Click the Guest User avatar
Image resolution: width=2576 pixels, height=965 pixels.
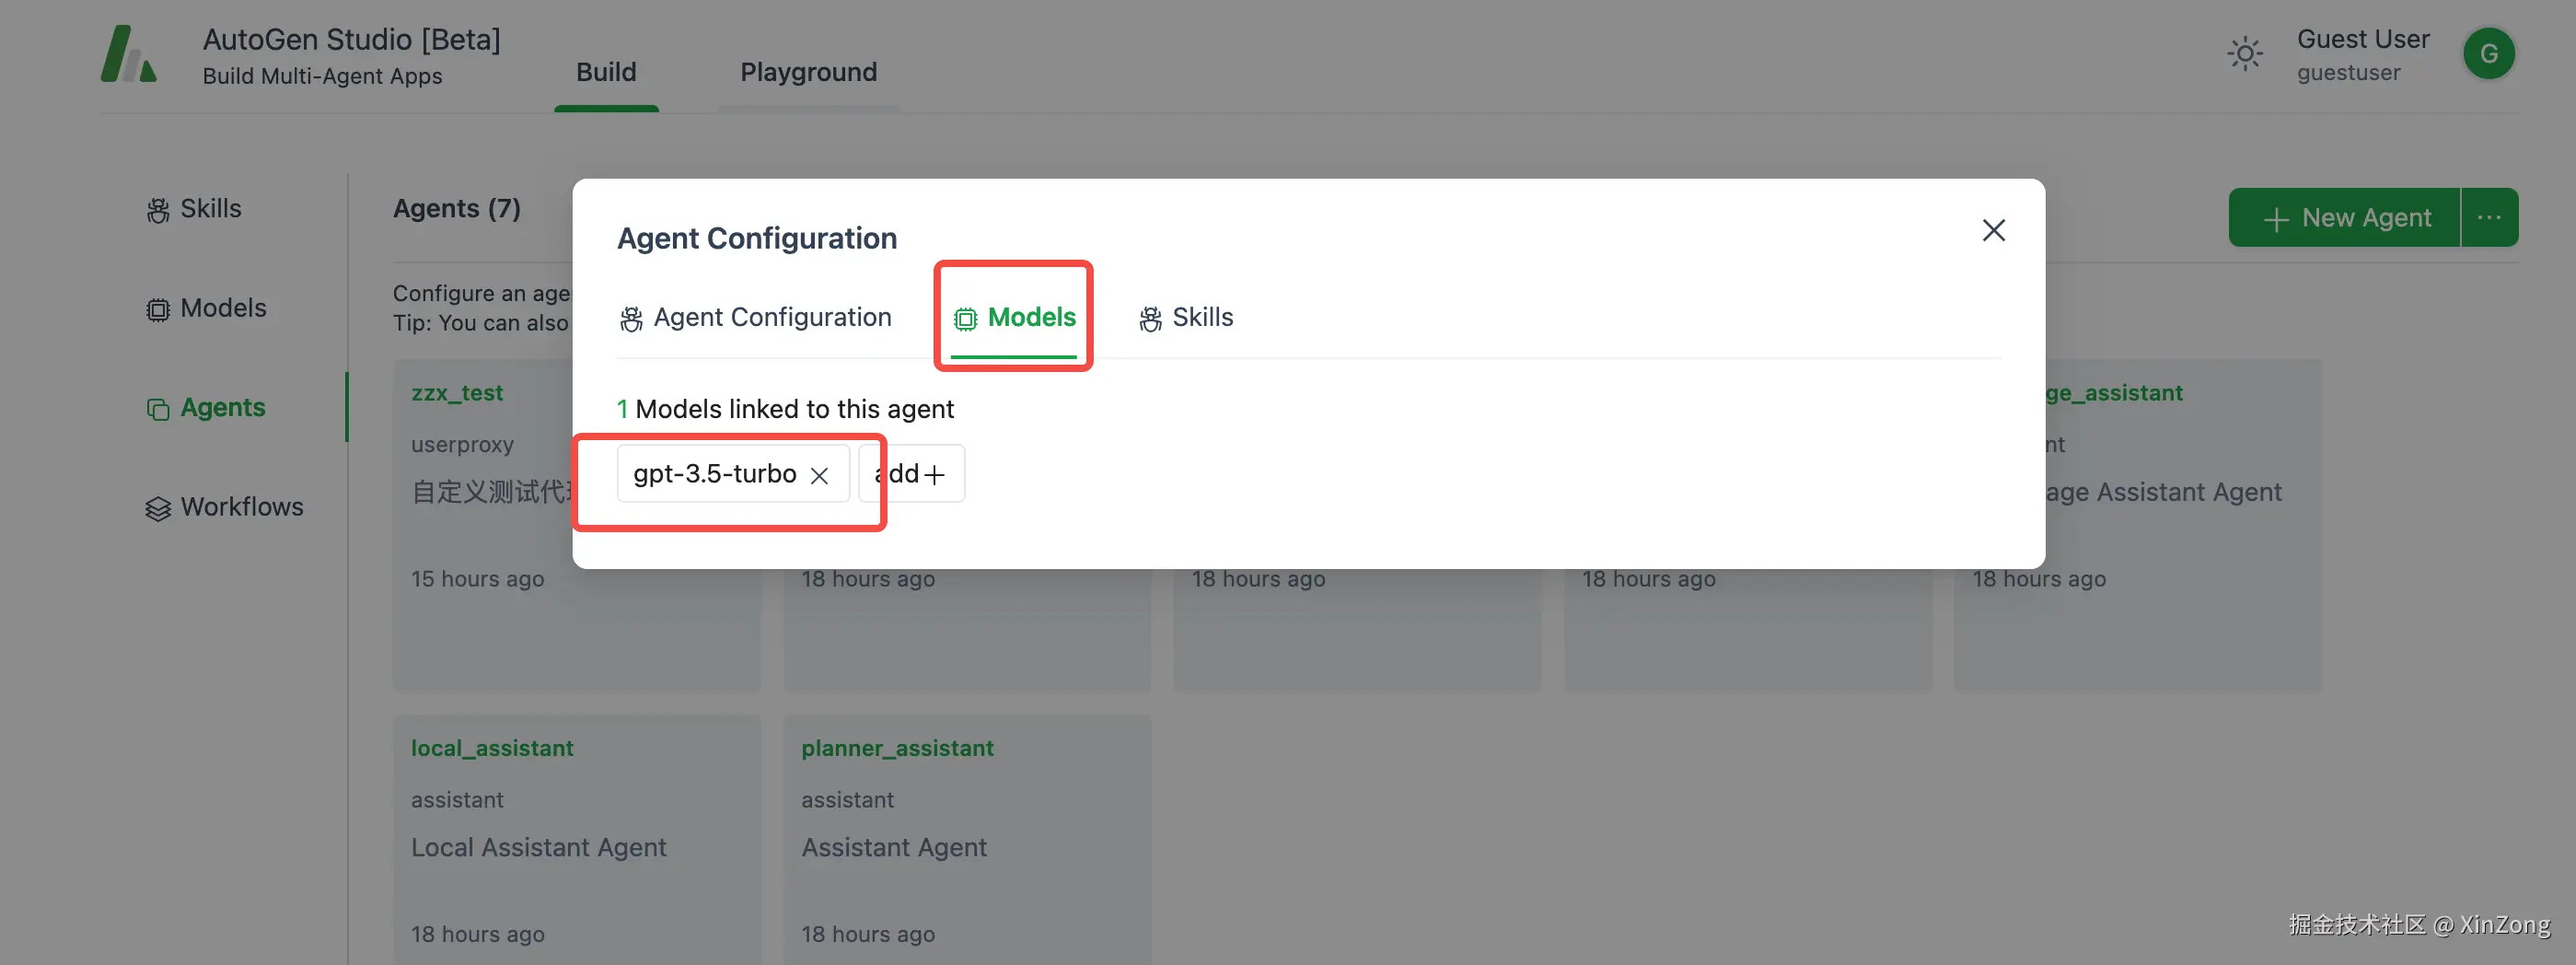(x=2487, y=54)
